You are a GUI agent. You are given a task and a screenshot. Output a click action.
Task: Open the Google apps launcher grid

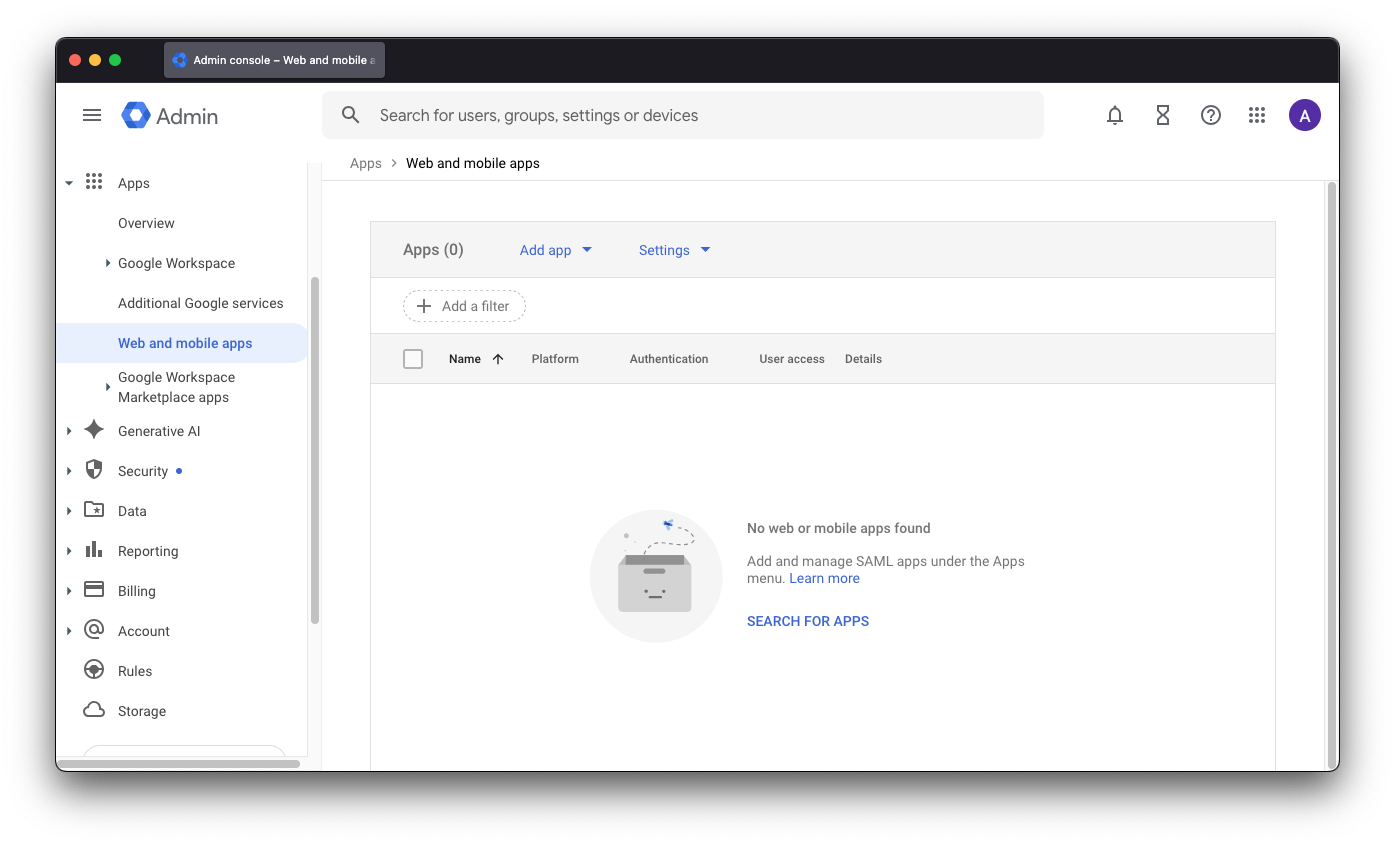click(x=1257, y=115)
